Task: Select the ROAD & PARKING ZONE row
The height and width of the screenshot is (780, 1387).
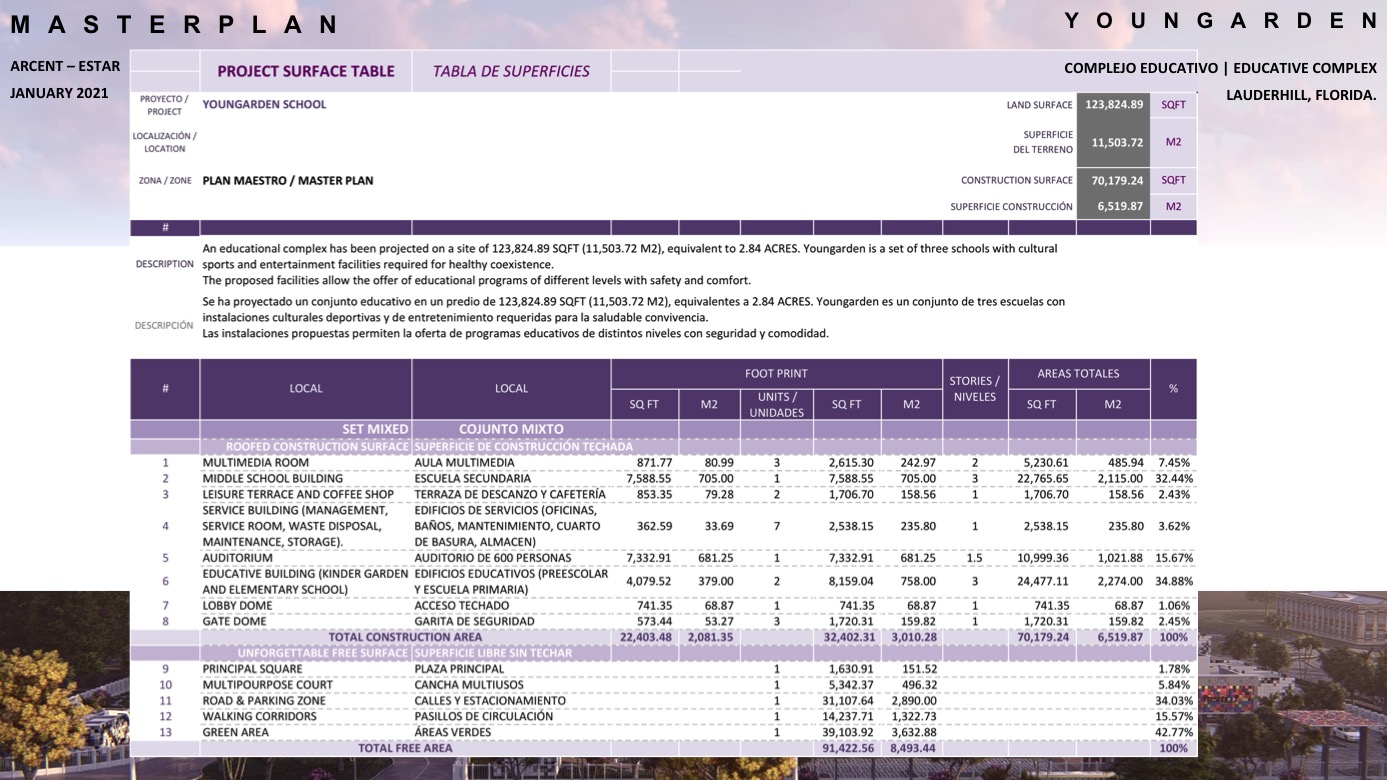Action: tap(264, 701)
